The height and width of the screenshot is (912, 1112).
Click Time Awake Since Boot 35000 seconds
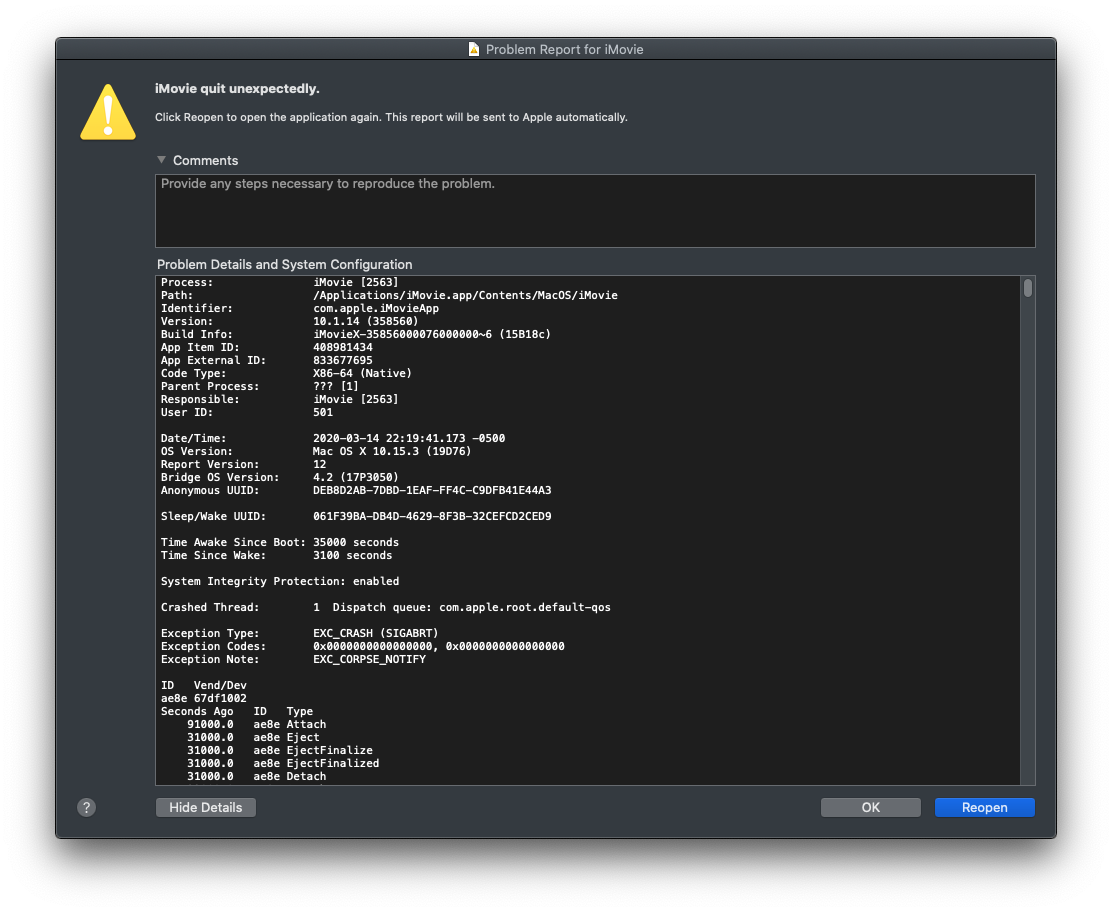coord(279,543)
